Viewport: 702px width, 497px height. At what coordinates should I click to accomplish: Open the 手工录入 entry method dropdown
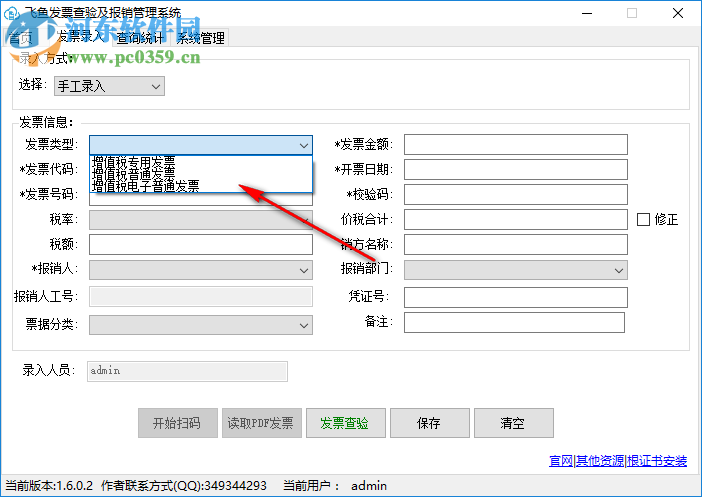pos(109,86)
